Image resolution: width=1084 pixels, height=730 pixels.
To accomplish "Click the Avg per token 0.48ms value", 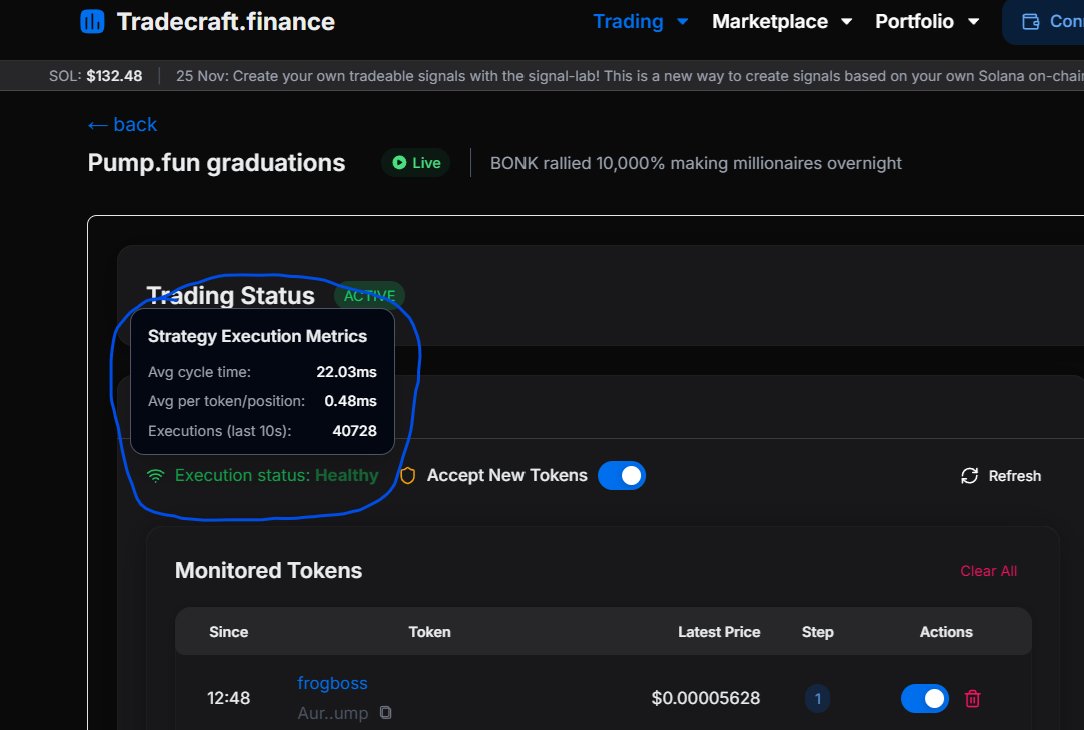I will 351,401.
